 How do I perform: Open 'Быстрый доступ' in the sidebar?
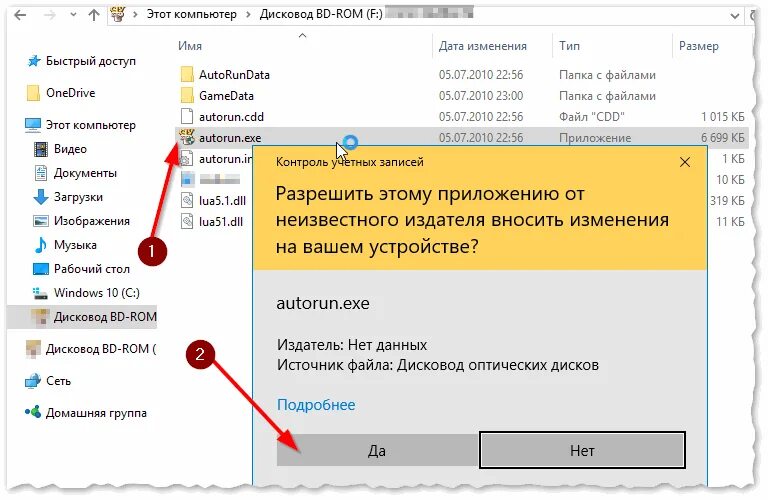[x=91, y=61]
